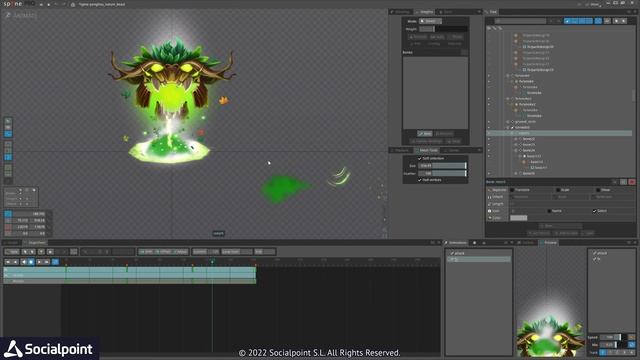Toggle Adjust option in dopesheet toolbar
Screen dimensions: 640x360
pyautogui.click(x=180, y=252)
